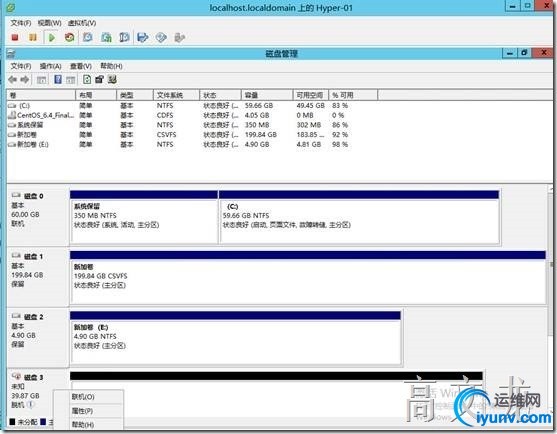The height and width of the screenshot is (434, 557).
Task: Click the Disk Management window title icon
Action: (x=11, y=54)
